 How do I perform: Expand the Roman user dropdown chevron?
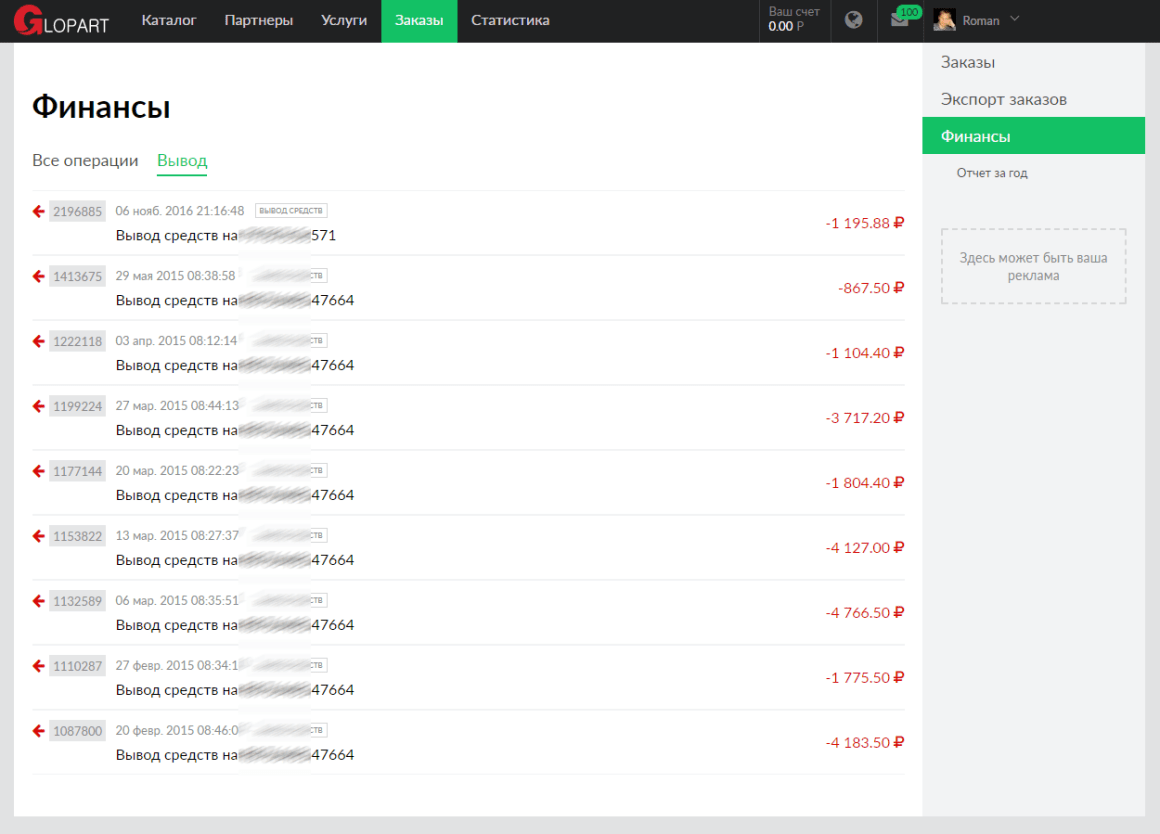pyautogui.click(x=1014, y=19)
